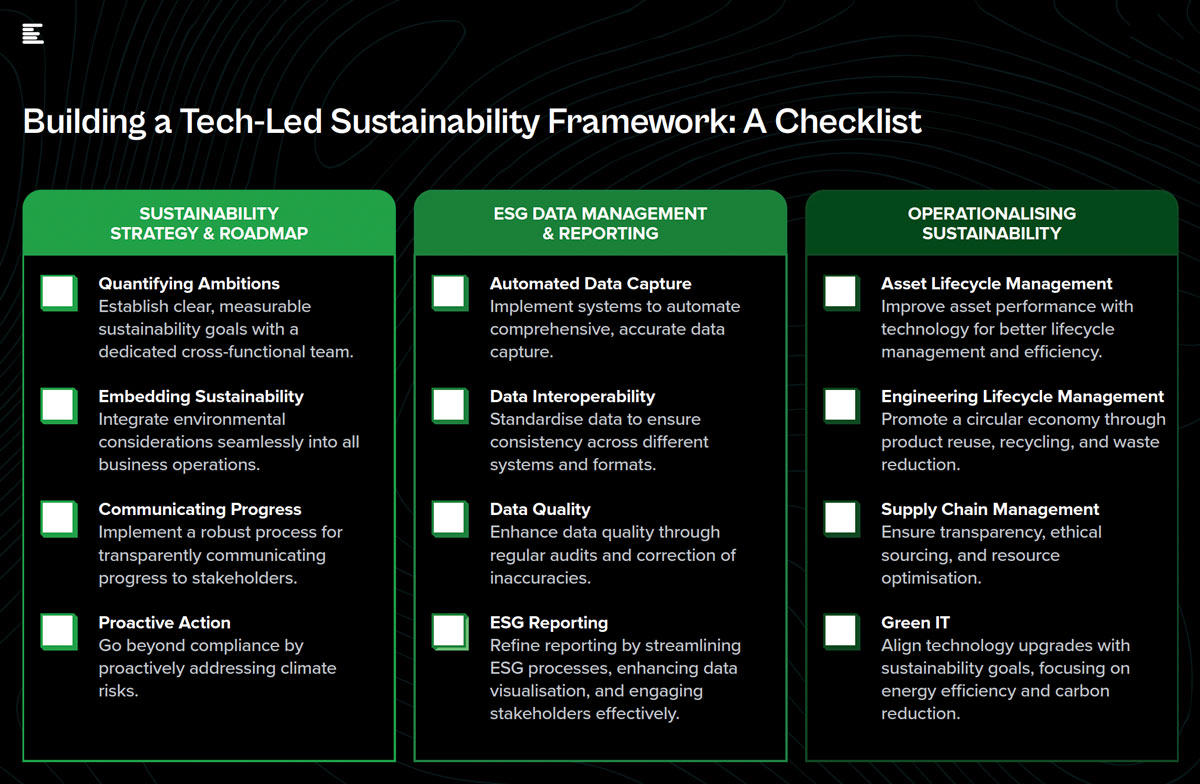Mark the Green IT checkbox
1200x784 pixels.
tap(842, 632)
